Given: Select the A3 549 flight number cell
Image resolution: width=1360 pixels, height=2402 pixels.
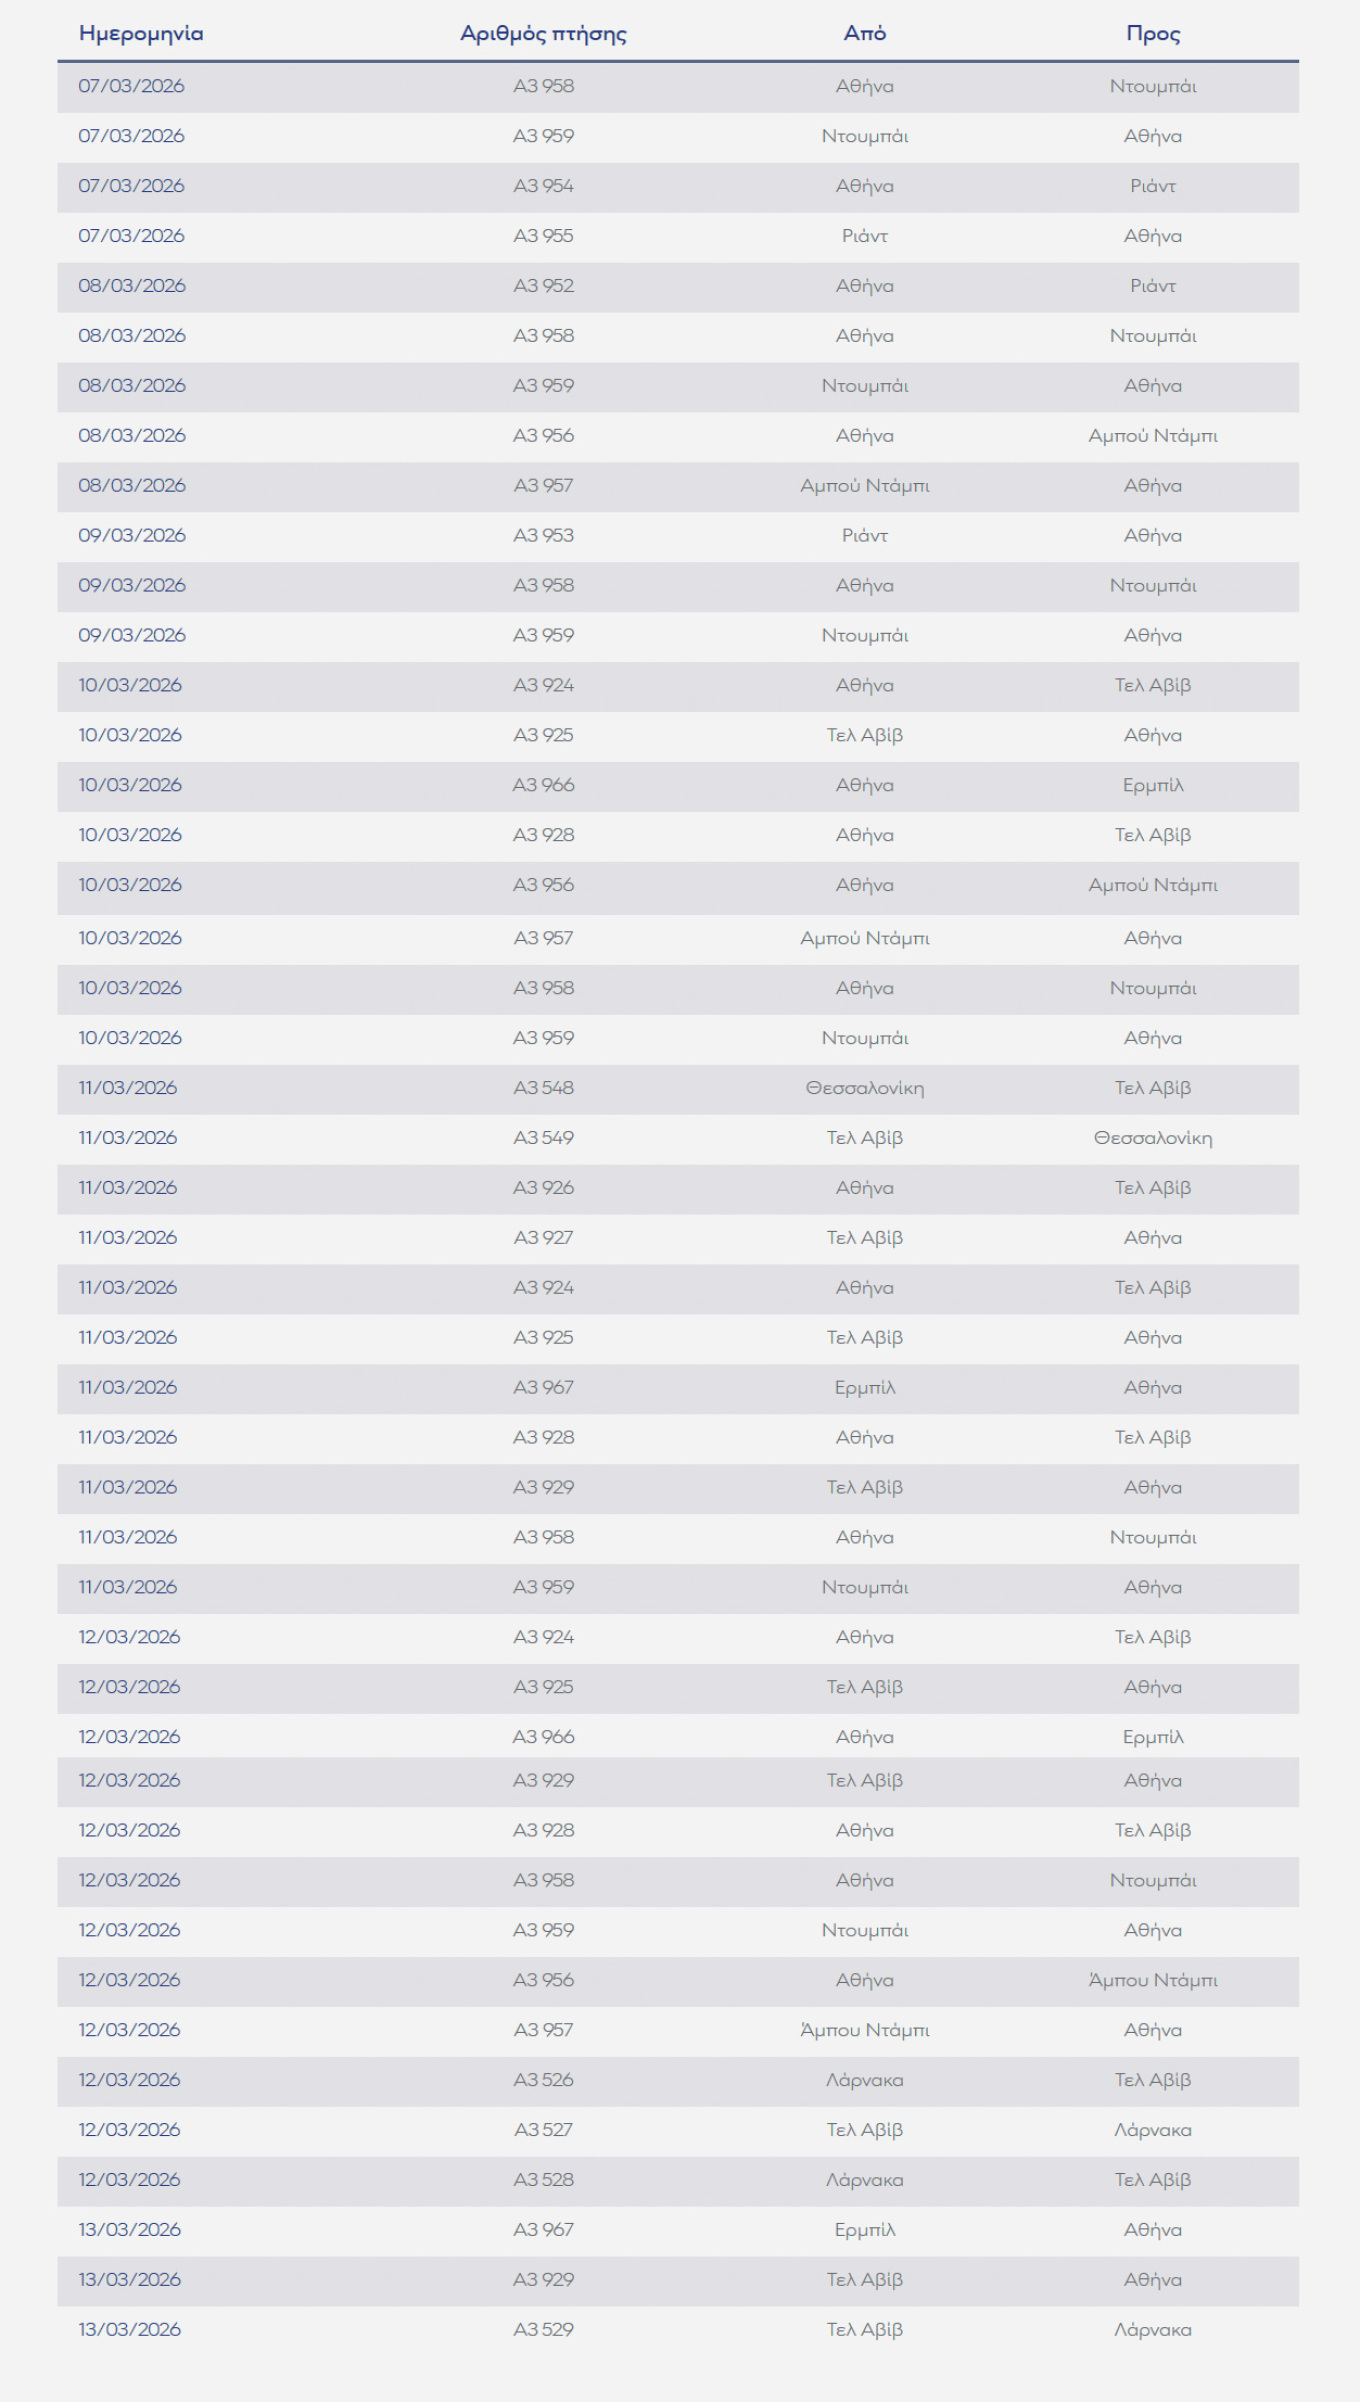Looking at the screenshot, I should pos(543,1138).
